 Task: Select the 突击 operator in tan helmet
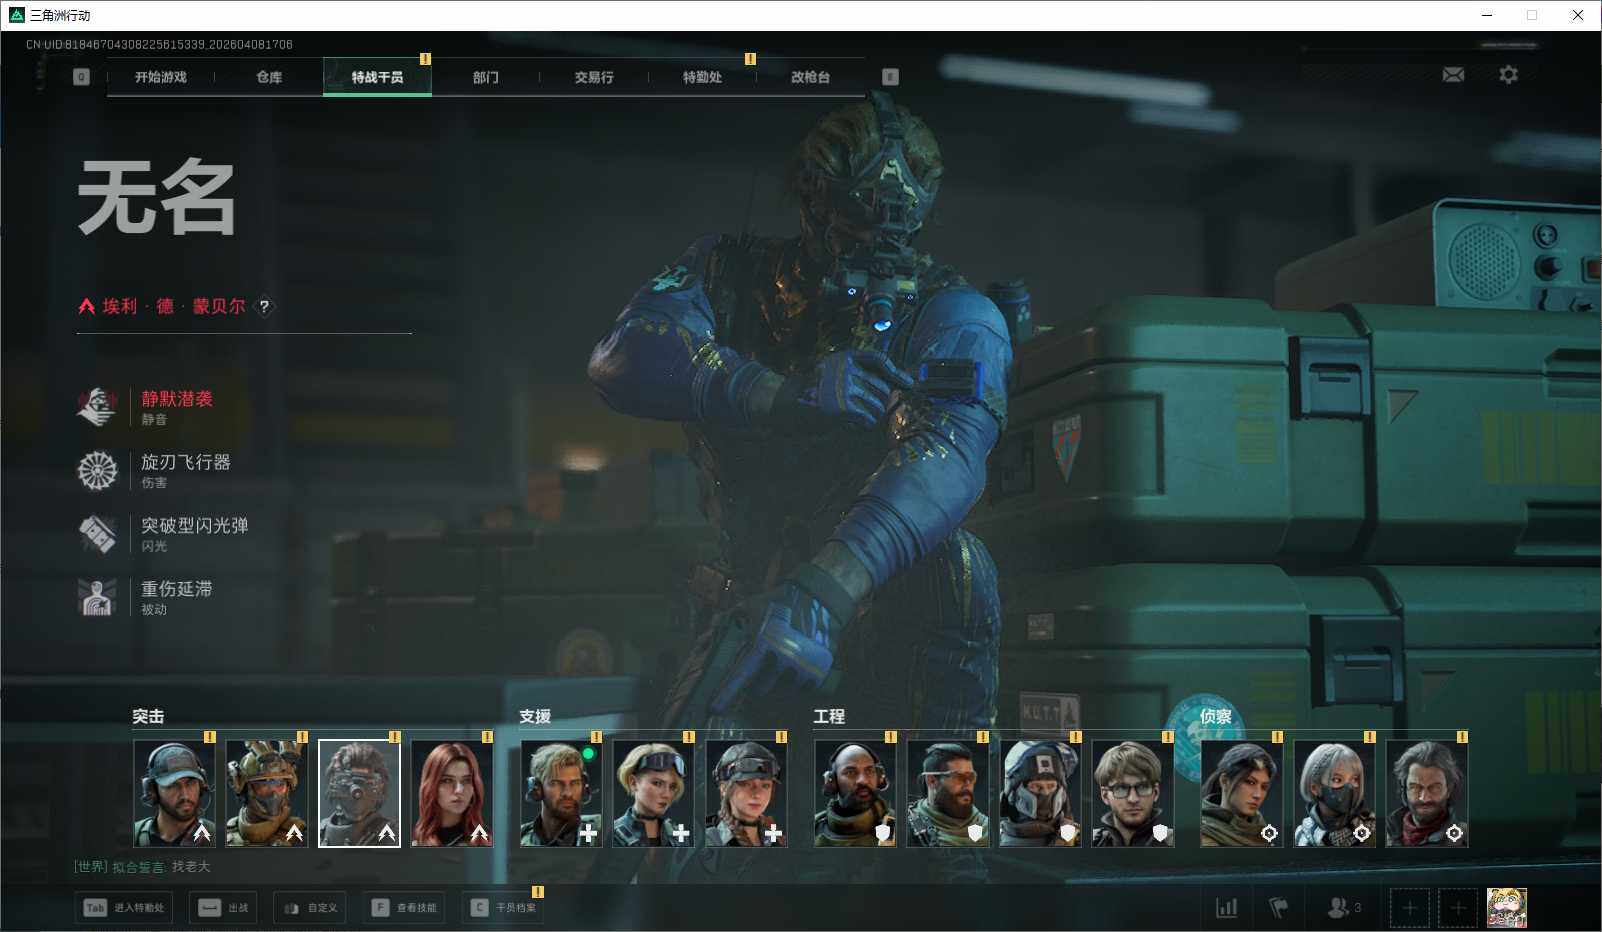pyautogui.click(x=267, y=794)
